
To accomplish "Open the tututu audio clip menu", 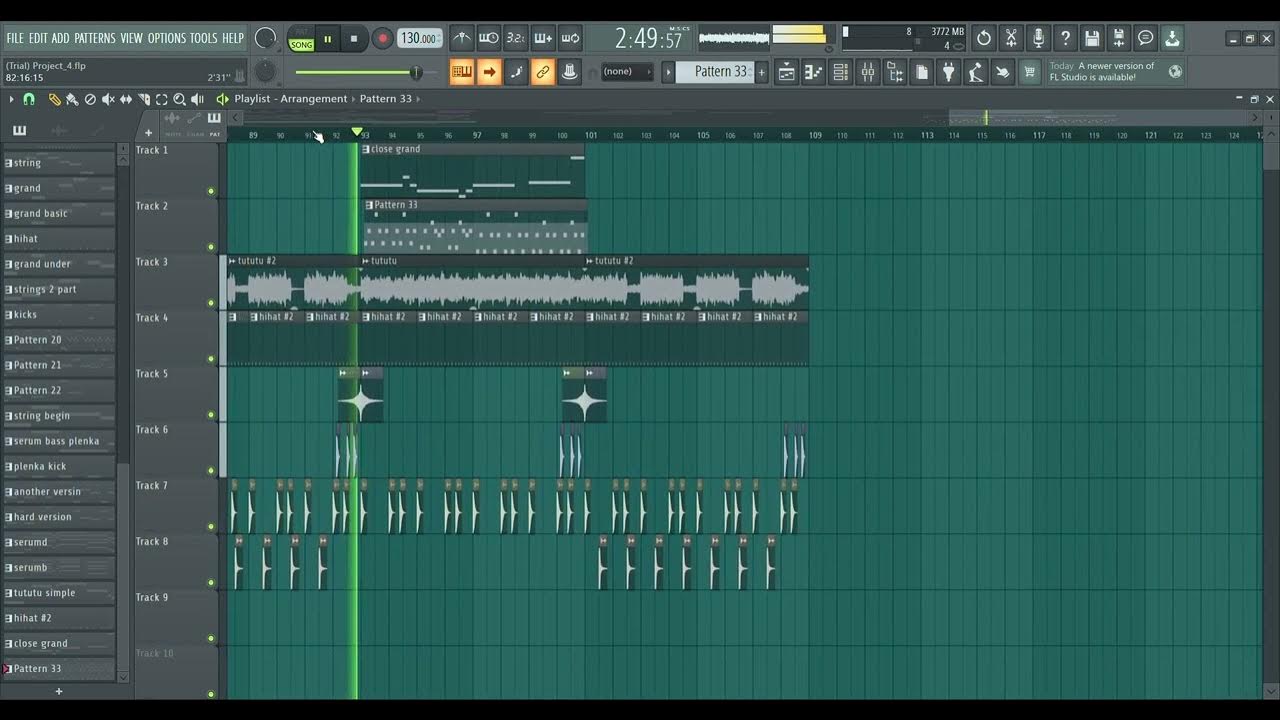I will click(x=366, y=261).
